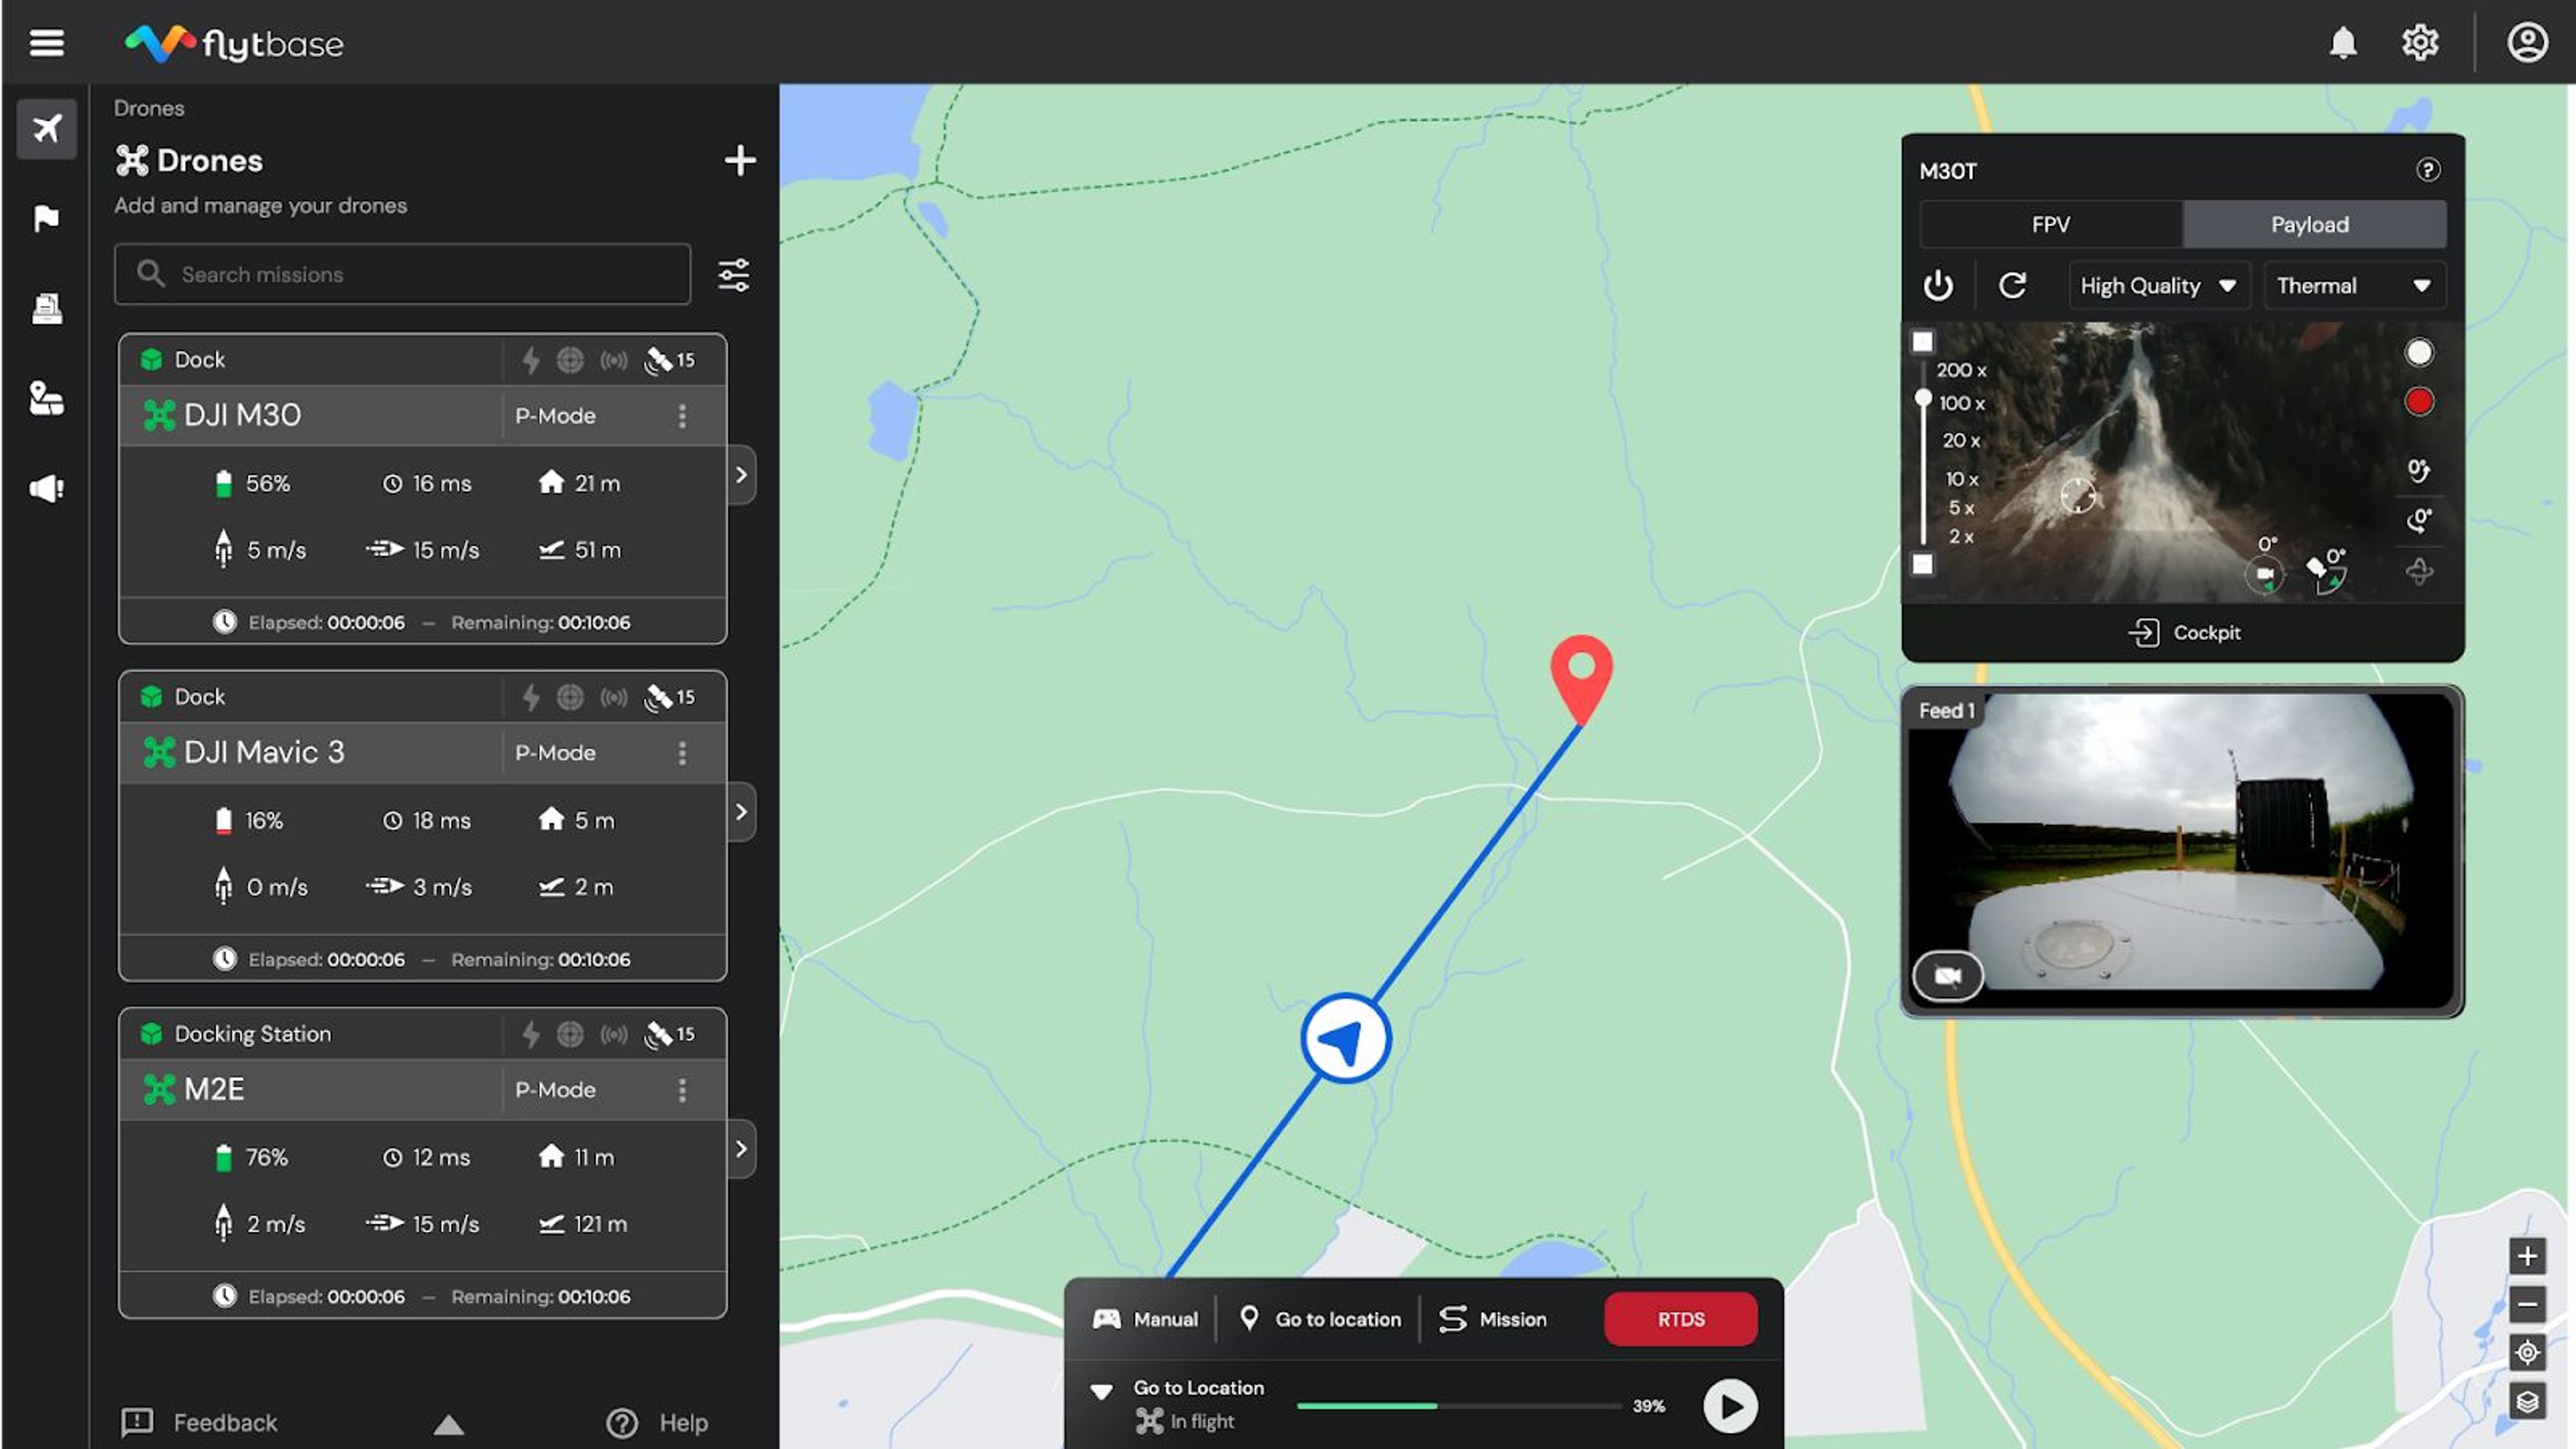The image size is (2576, 1449).
Task: Switch to the FPV tab
Action: click(x=2051, y=224)
